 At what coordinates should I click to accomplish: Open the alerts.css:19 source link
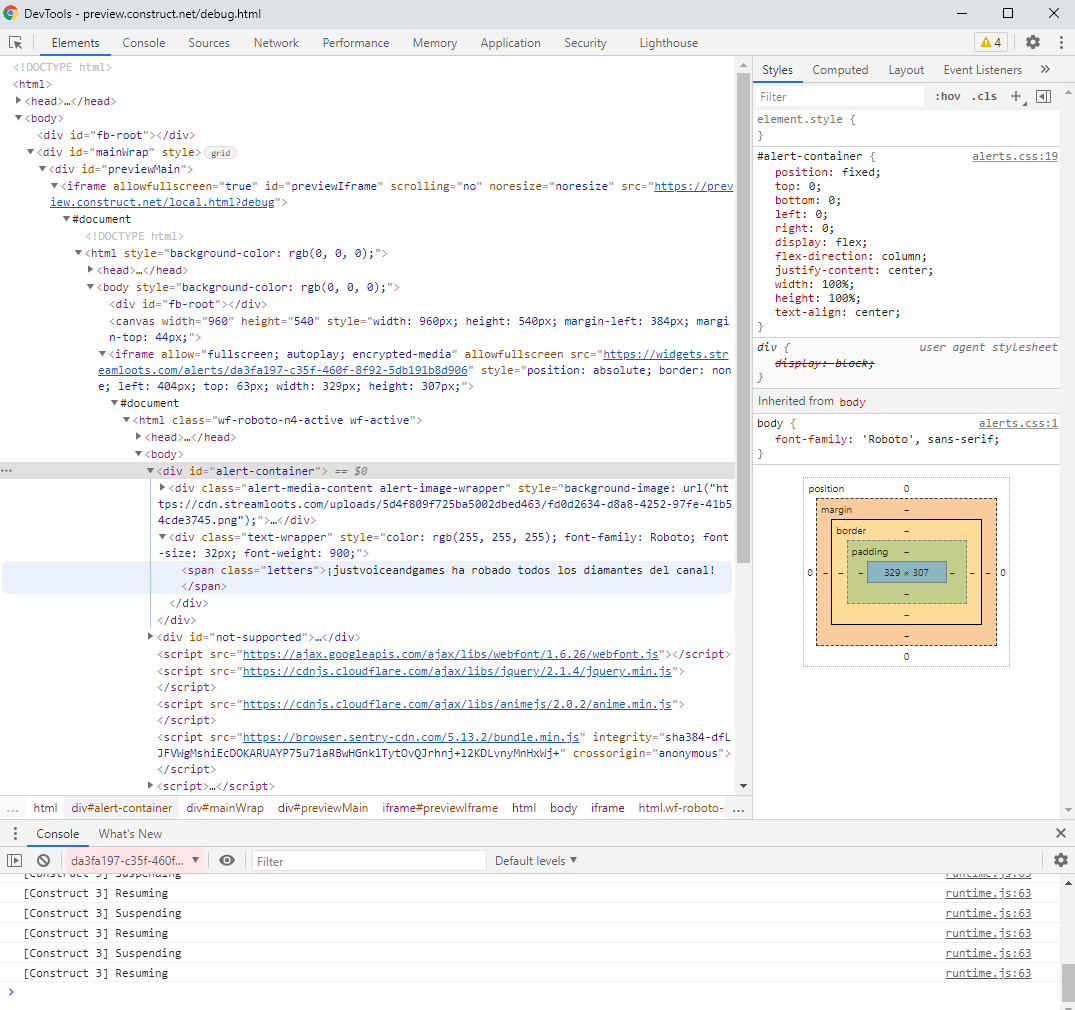point(1014,156)
